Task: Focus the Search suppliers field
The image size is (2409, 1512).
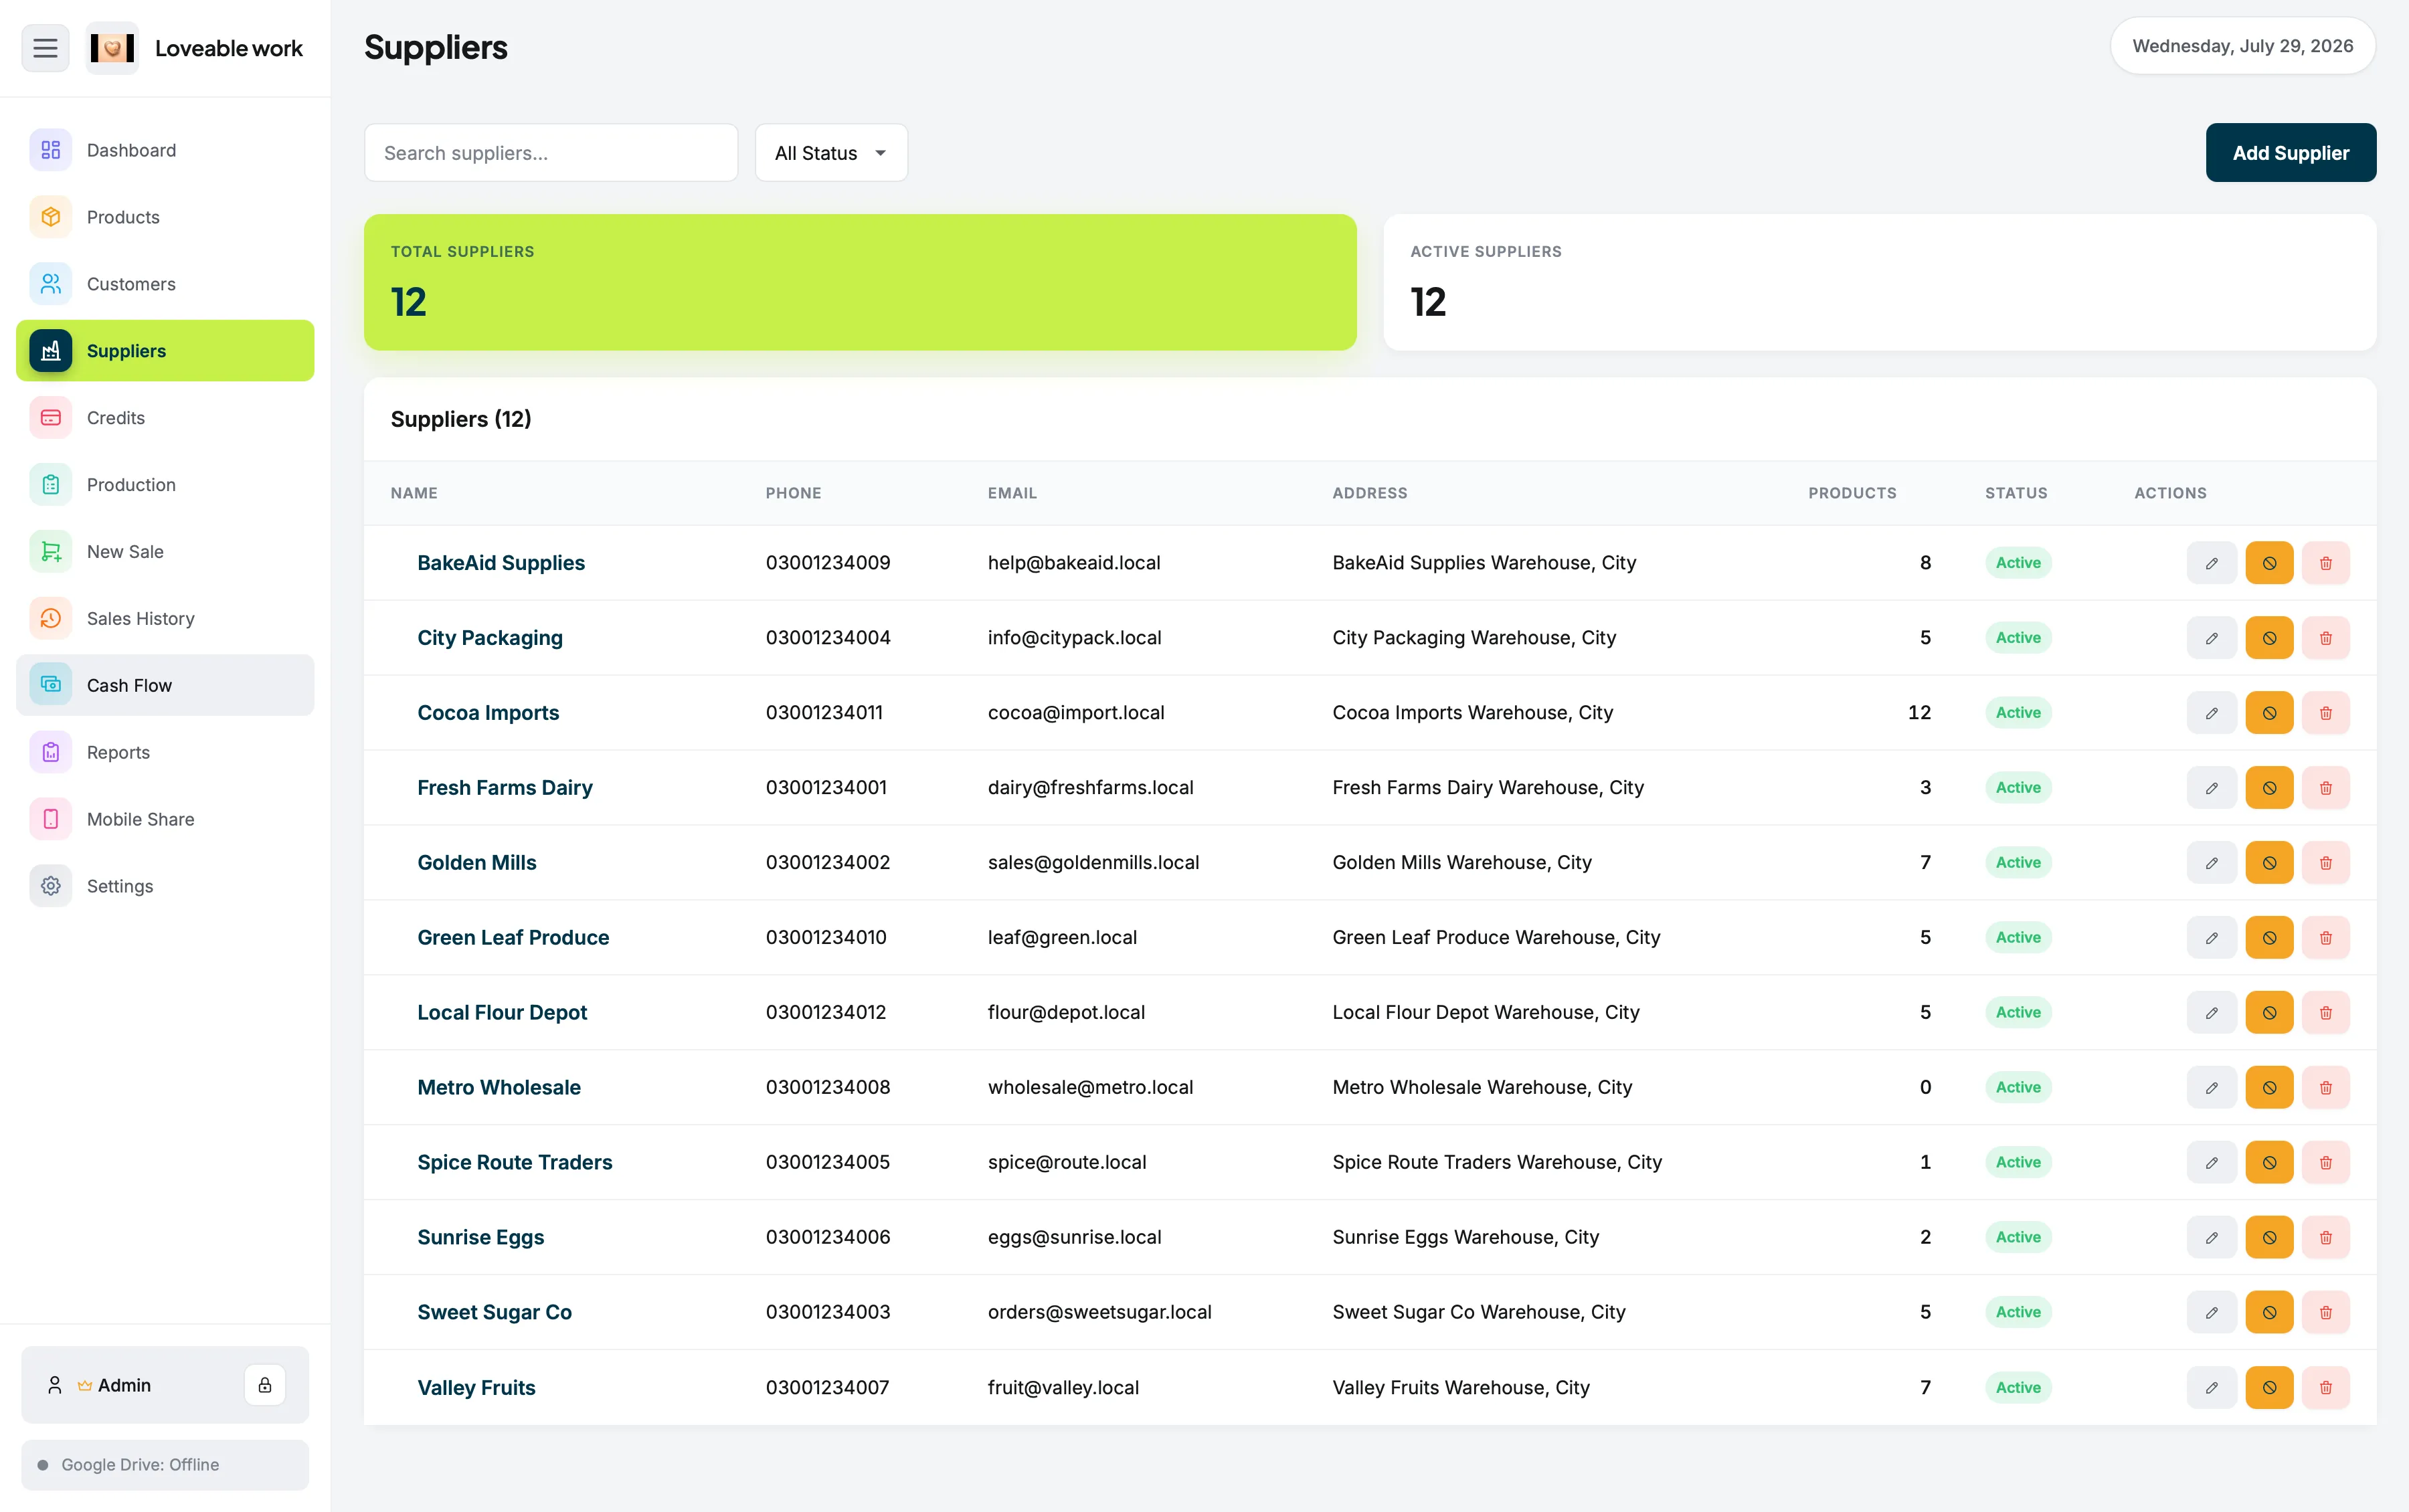Action: click(x=551, y=153)
